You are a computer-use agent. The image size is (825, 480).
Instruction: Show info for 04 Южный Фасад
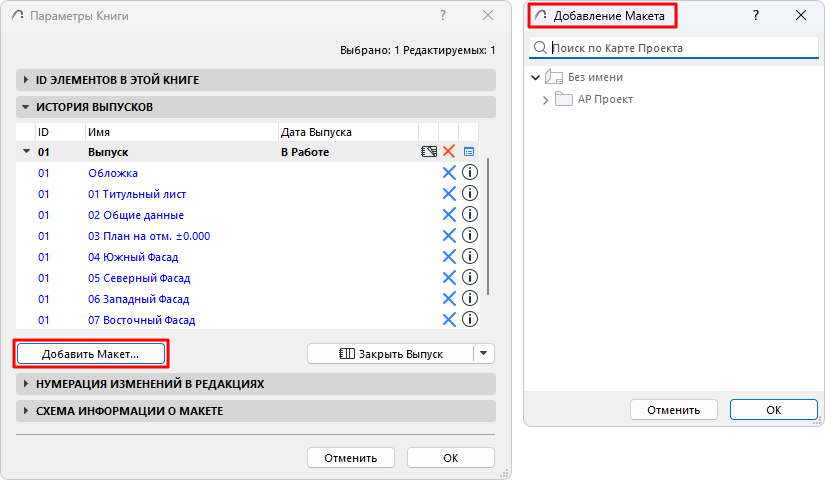(469, 257)
